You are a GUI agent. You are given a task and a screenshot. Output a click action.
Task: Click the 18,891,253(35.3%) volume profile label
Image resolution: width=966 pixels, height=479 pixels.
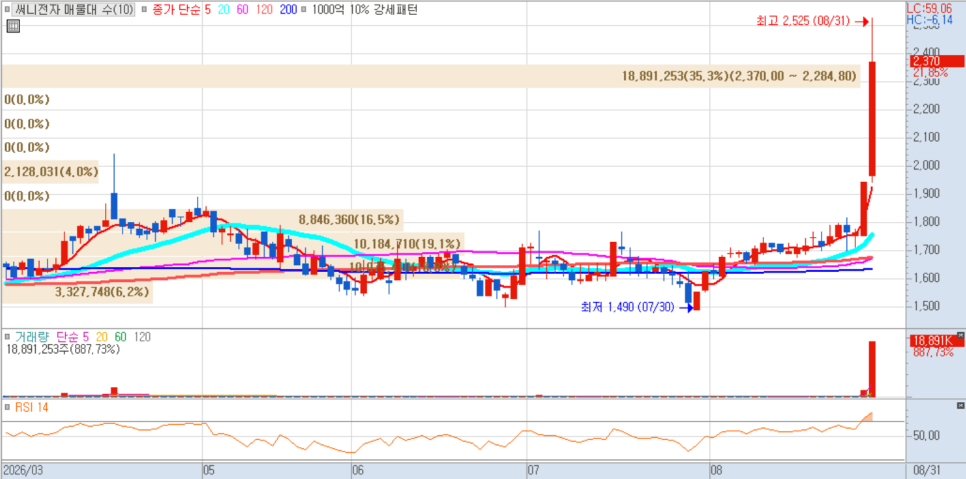click(x=739, y=76)
